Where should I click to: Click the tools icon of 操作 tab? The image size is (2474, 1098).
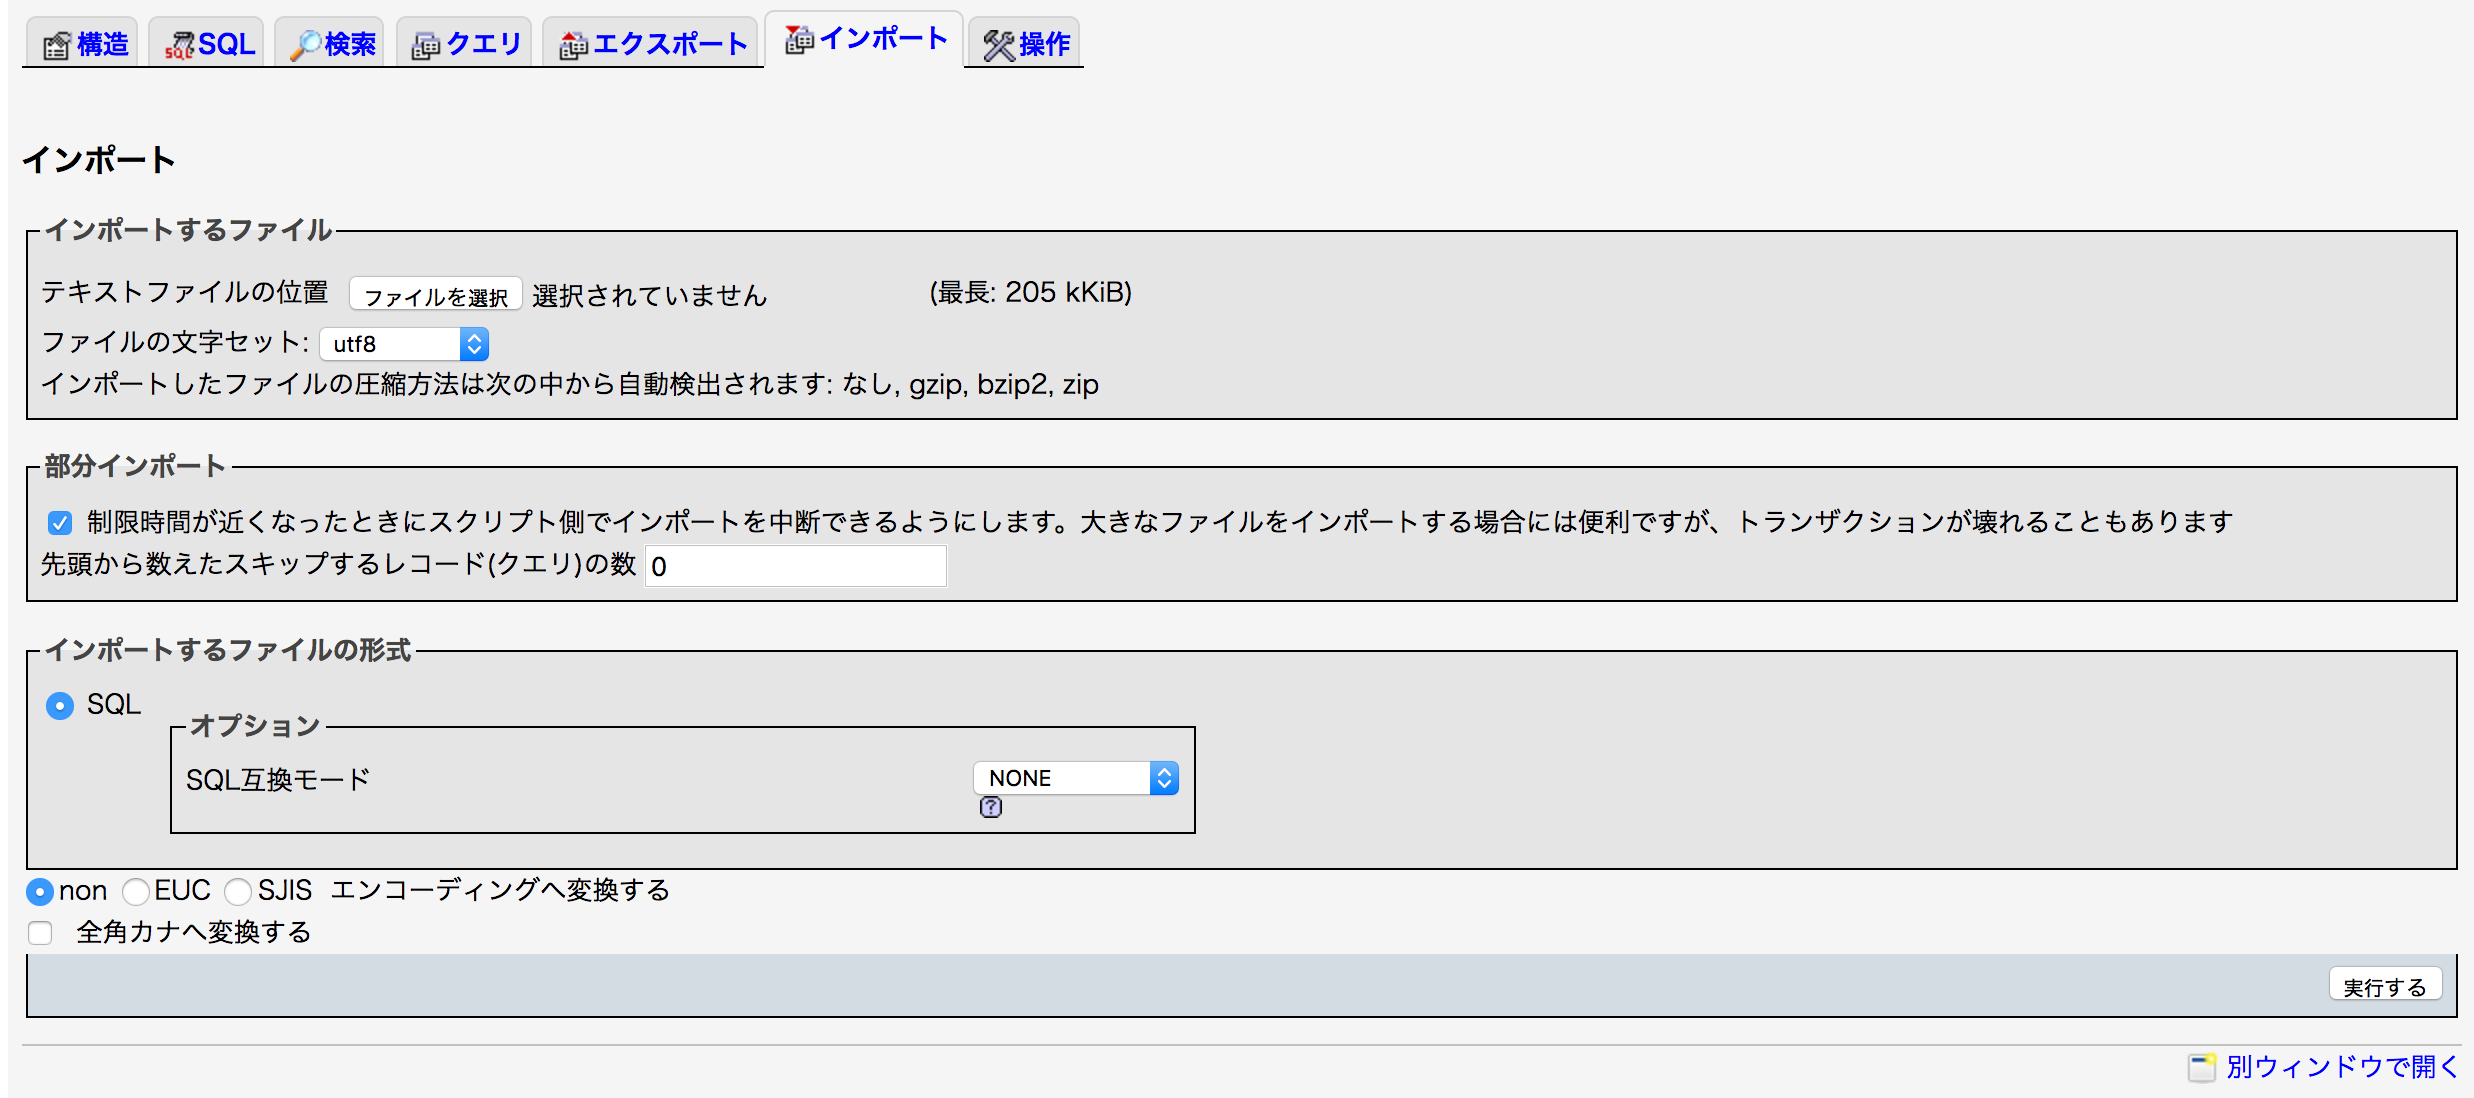click(998, 45)
